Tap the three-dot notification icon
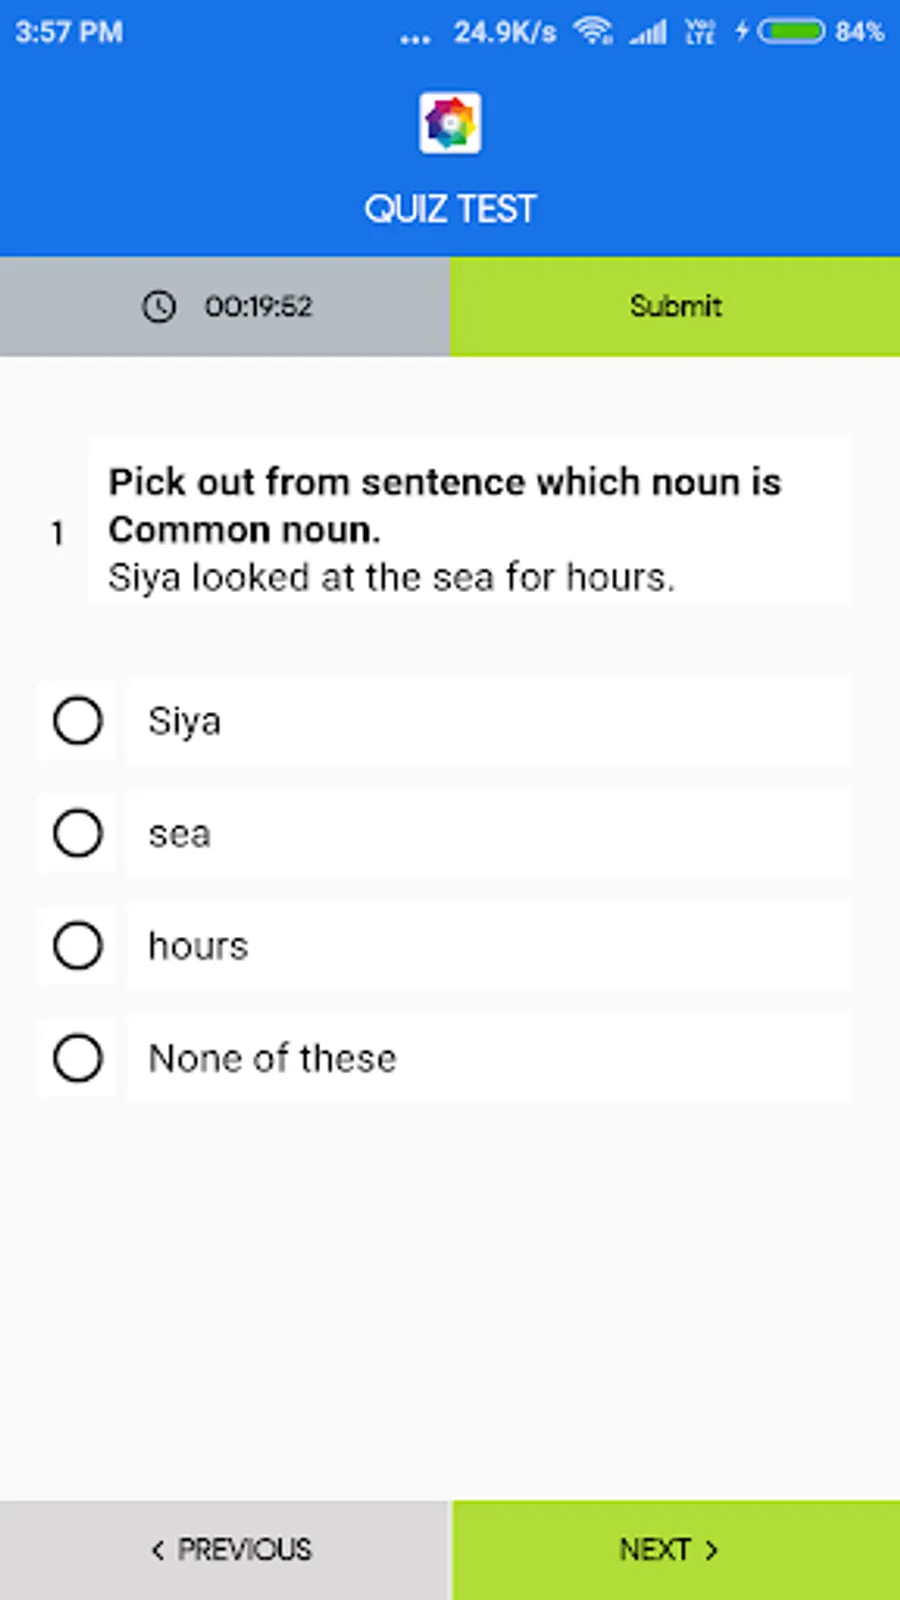This screenshot has height=1600, width=900. pos(415,39)
